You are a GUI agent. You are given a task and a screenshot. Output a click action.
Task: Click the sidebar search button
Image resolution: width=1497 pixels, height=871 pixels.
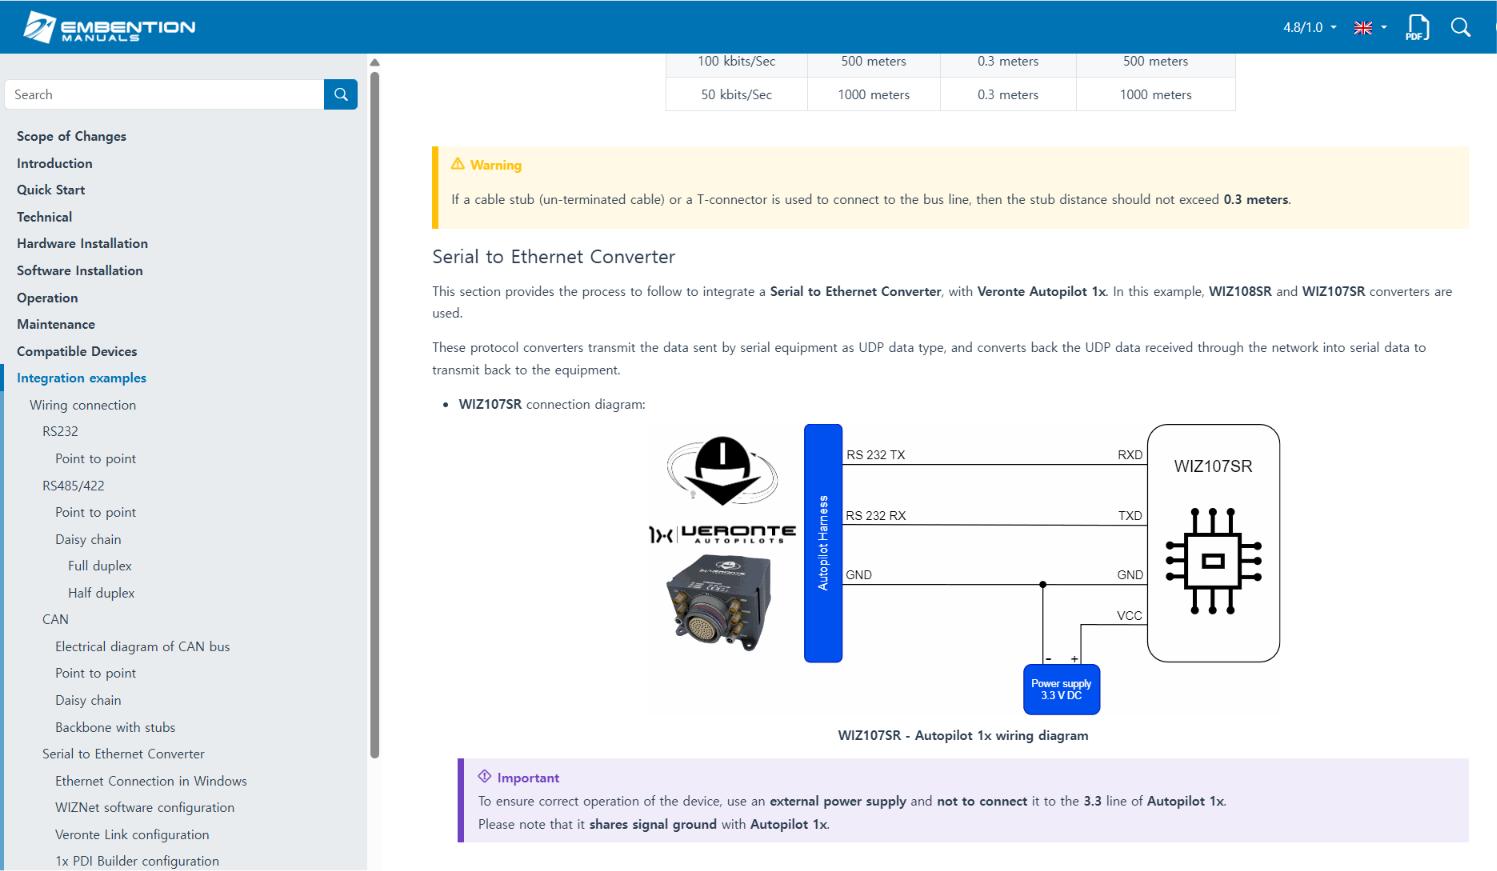[x=341, y=94]
